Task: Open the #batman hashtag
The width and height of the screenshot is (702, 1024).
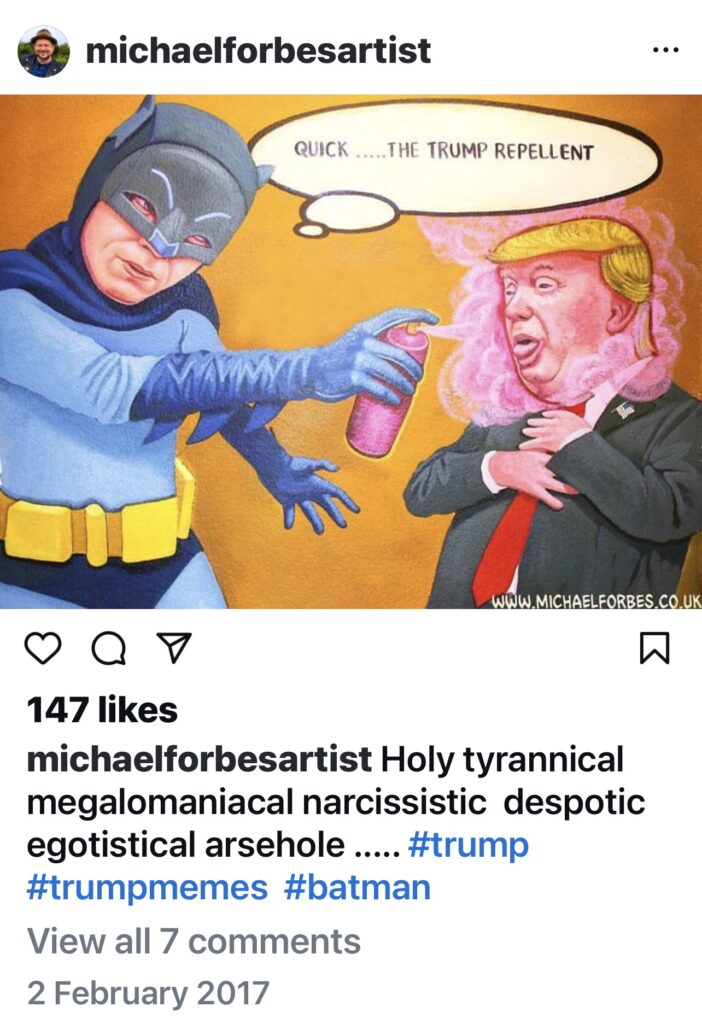Action: [357, 888]
